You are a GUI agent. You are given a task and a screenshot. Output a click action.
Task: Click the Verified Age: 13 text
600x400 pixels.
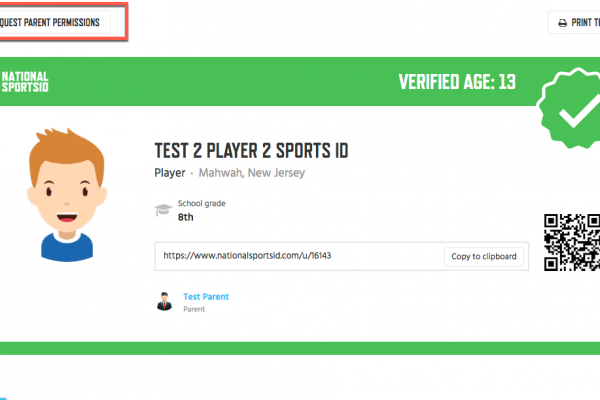click(457, 82)
